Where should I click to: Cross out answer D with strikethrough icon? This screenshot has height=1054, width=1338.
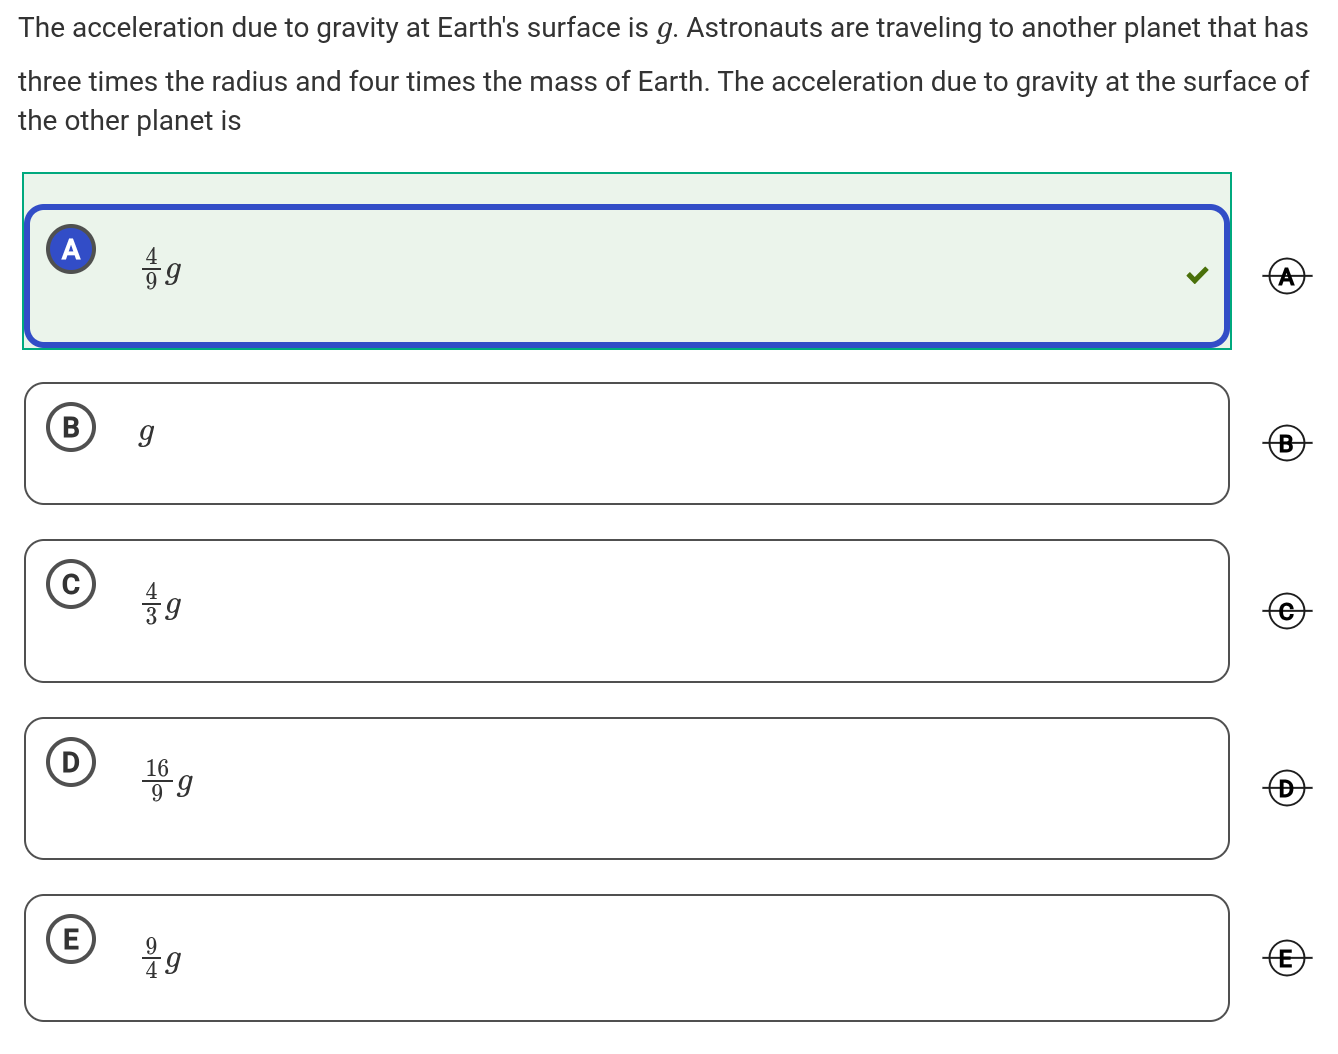1286,788
